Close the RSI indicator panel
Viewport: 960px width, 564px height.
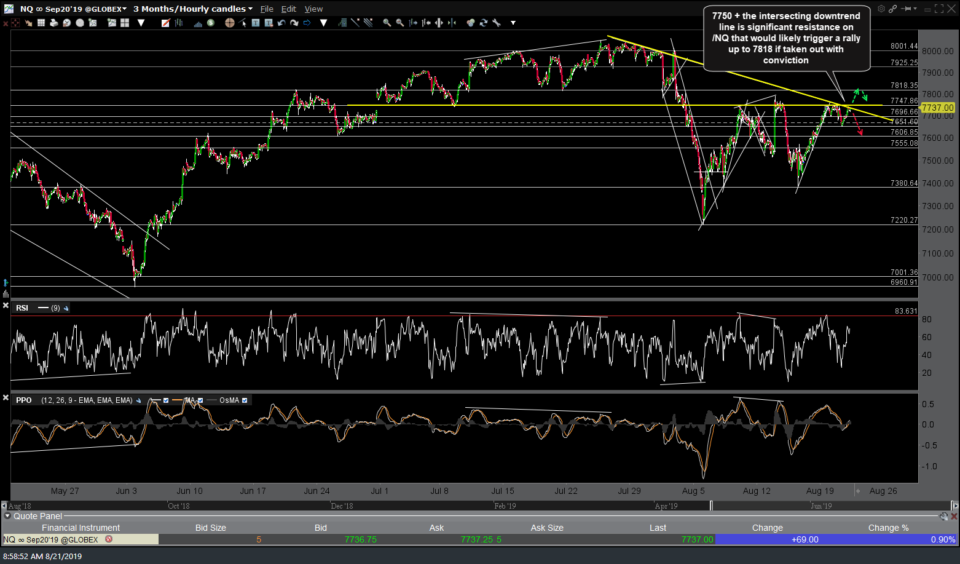click(x=6, y=306)
